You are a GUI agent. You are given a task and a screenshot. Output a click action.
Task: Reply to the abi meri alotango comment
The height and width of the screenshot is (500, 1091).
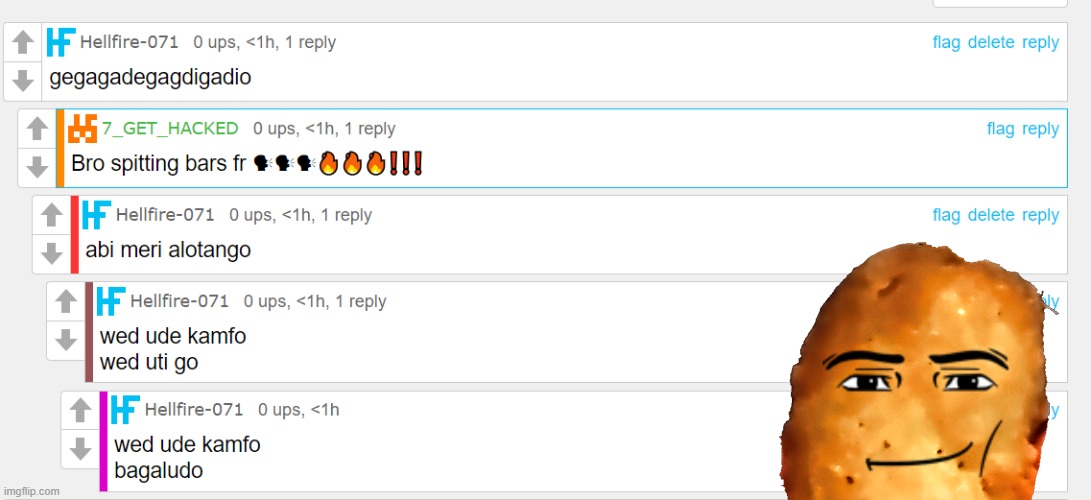pyautogui.click(x=1040, y=216)
